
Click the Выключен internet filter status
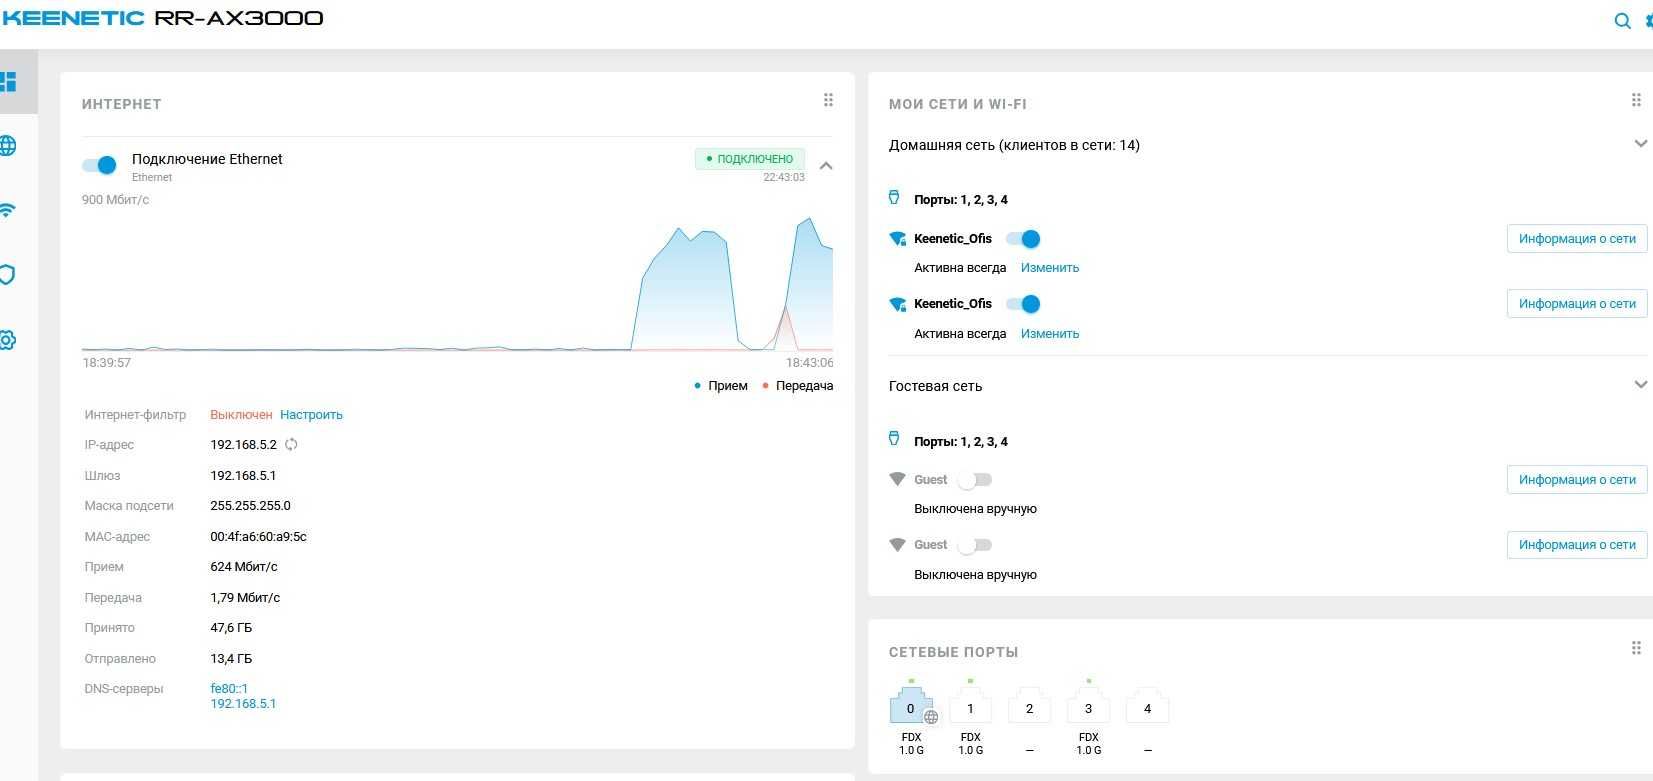pos(241,415)
